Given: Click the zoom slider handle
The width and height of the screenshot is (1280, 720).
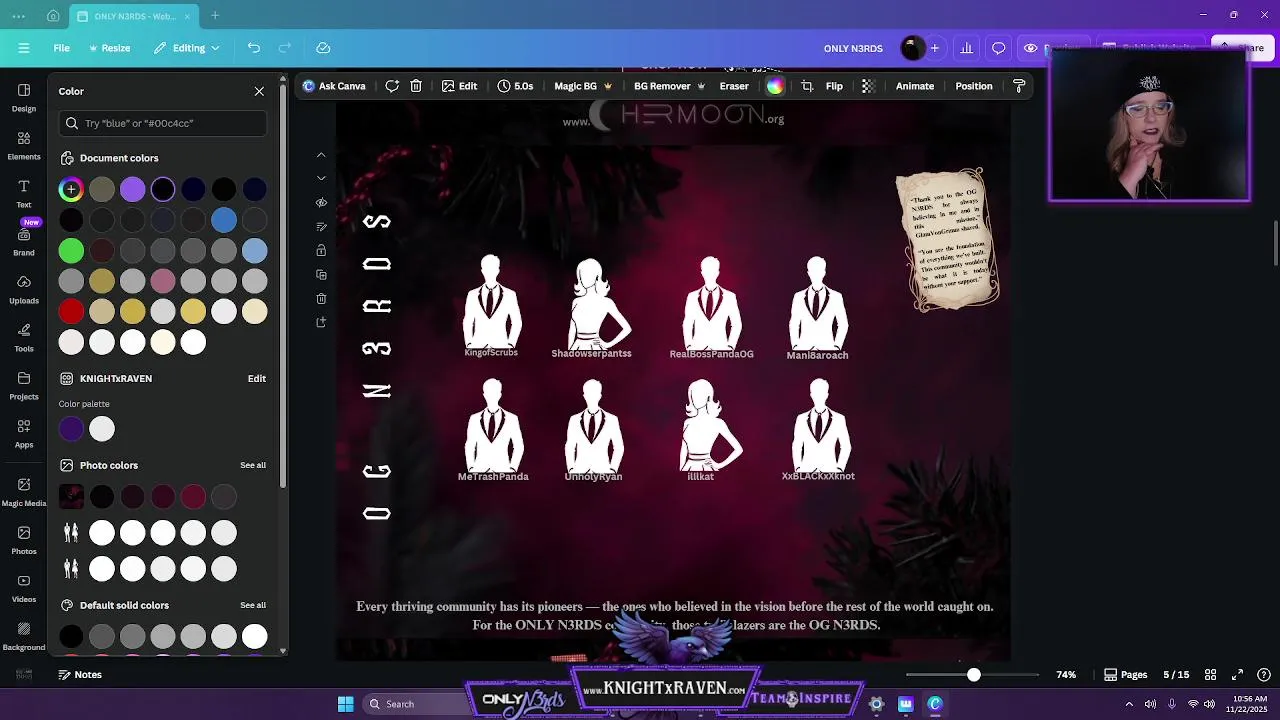Looking at the screenshot, I should coord(974,675).
